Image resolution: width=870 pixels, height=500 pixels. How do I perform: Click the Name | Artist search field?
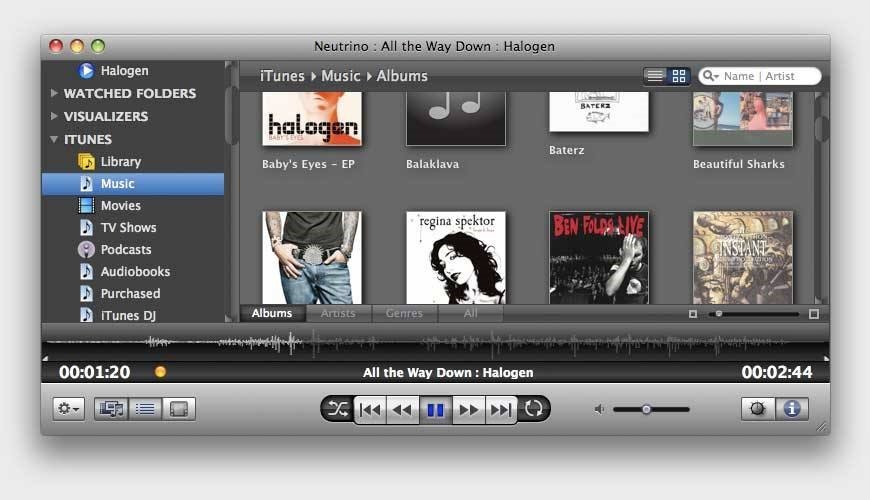click(x=760, y=76)
